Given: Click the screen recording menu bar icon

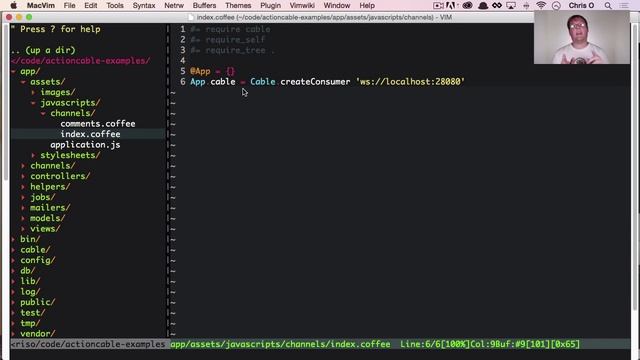Looking at the screenshot, I should 438,5.
